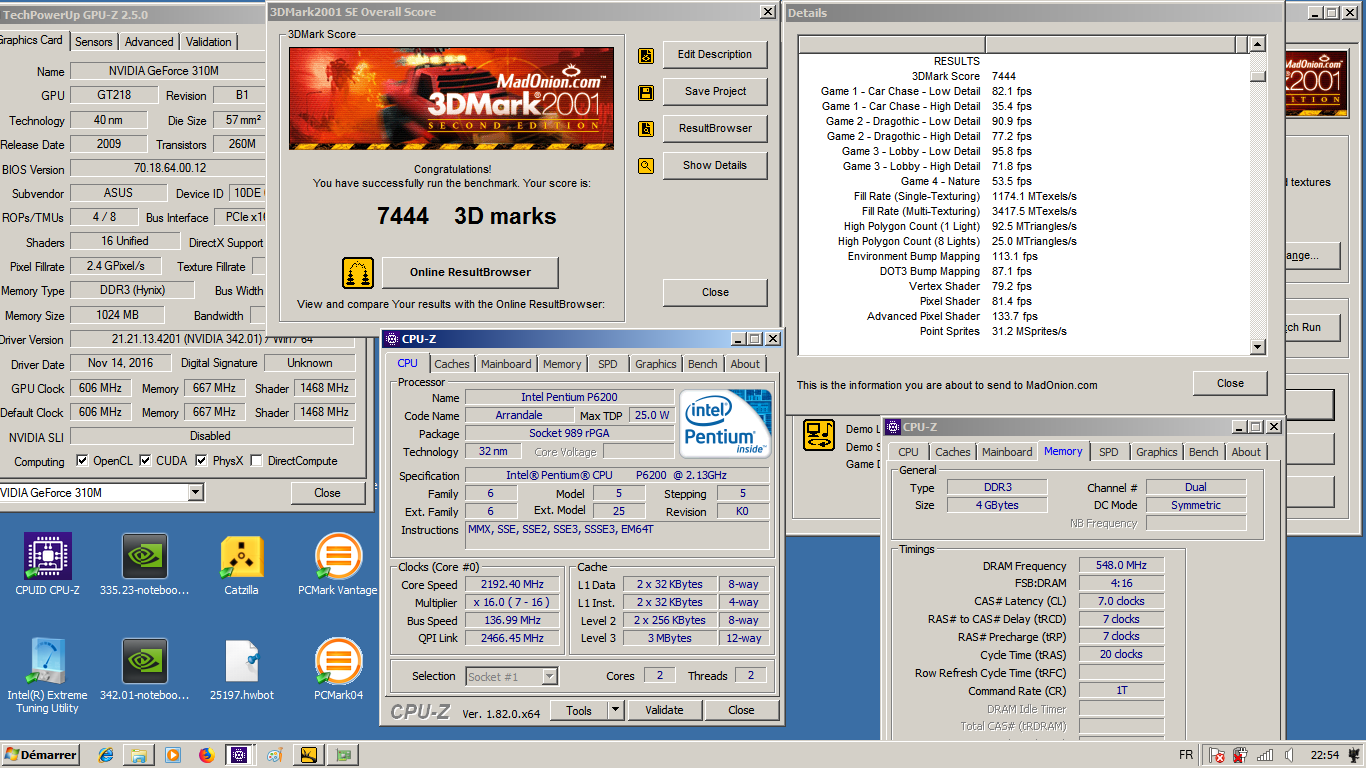1366x768 pixels.
Task: Open the SPD tab in Memory CPU-Z window
Action: click(1109, 452)
